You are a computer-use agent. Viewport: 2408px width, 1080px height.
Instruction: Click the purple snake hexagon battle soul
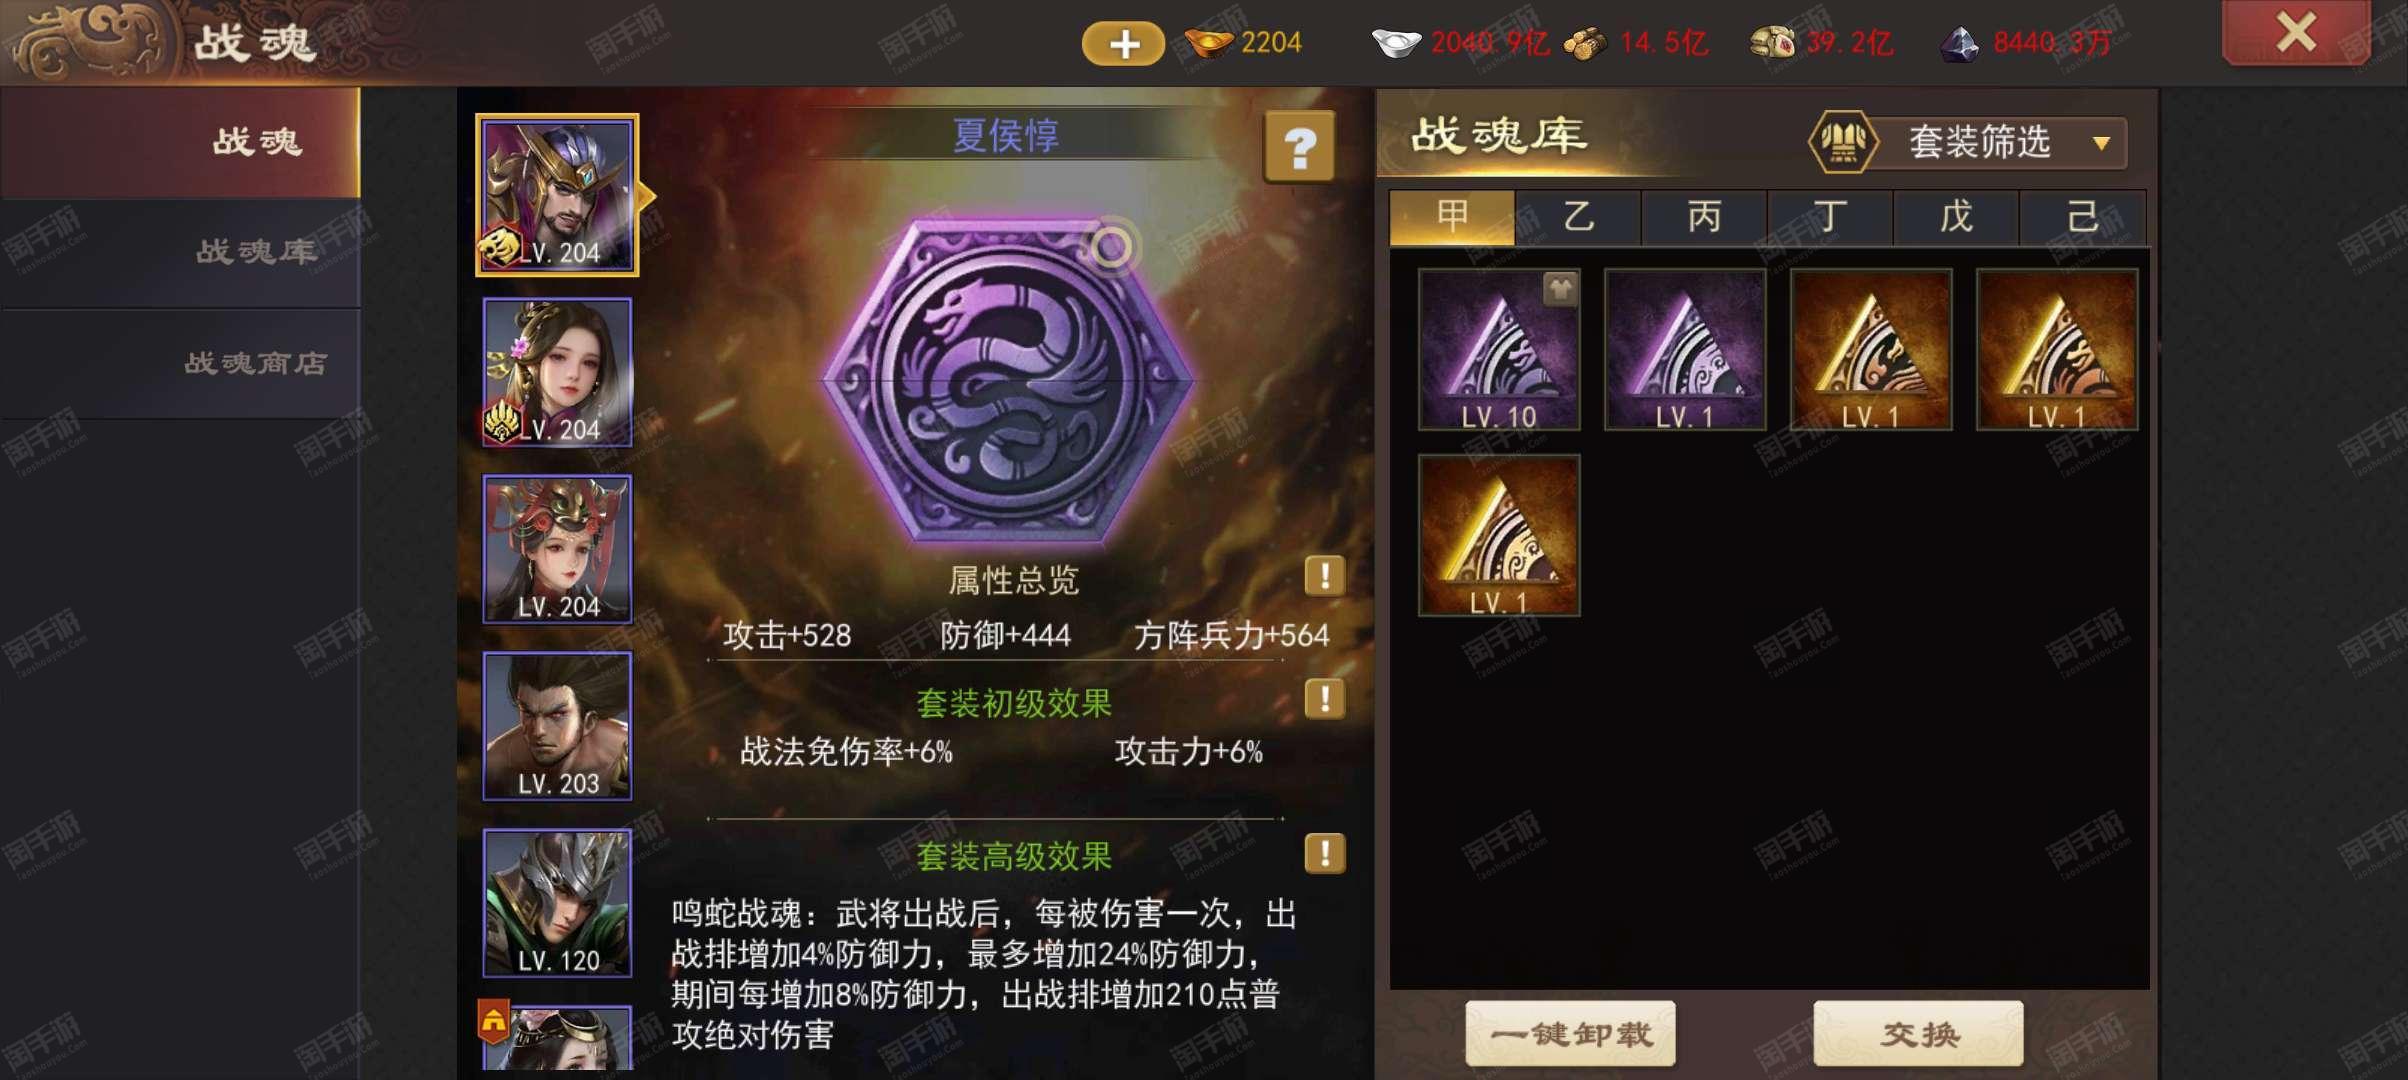point(1008,381)
